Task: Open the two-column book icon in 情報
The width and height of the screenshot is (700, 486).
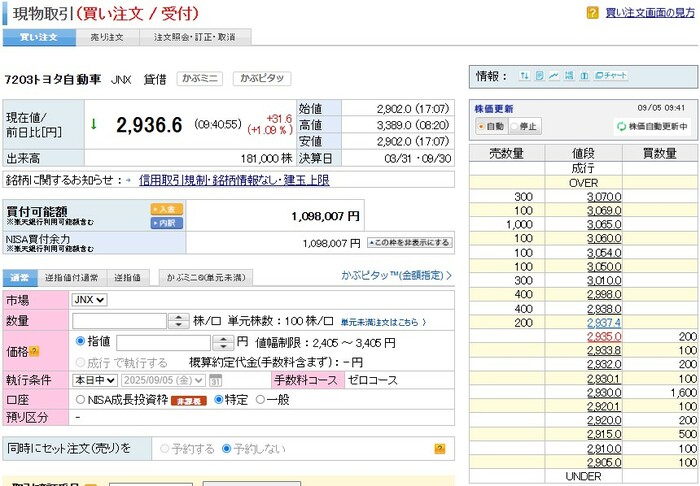Action: pyautogui.click(x=584, y=76)
